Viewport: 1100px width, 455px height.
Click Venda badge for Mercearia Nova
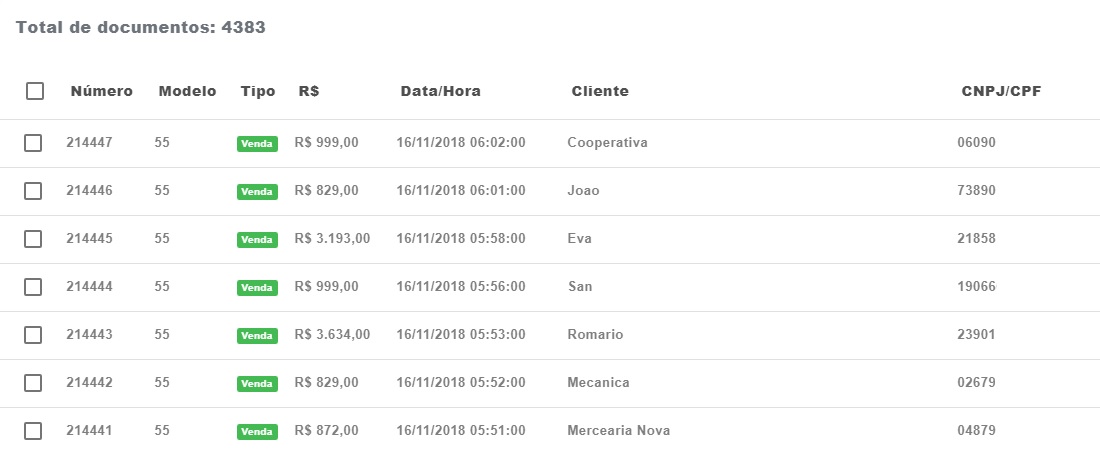point(257,432)
